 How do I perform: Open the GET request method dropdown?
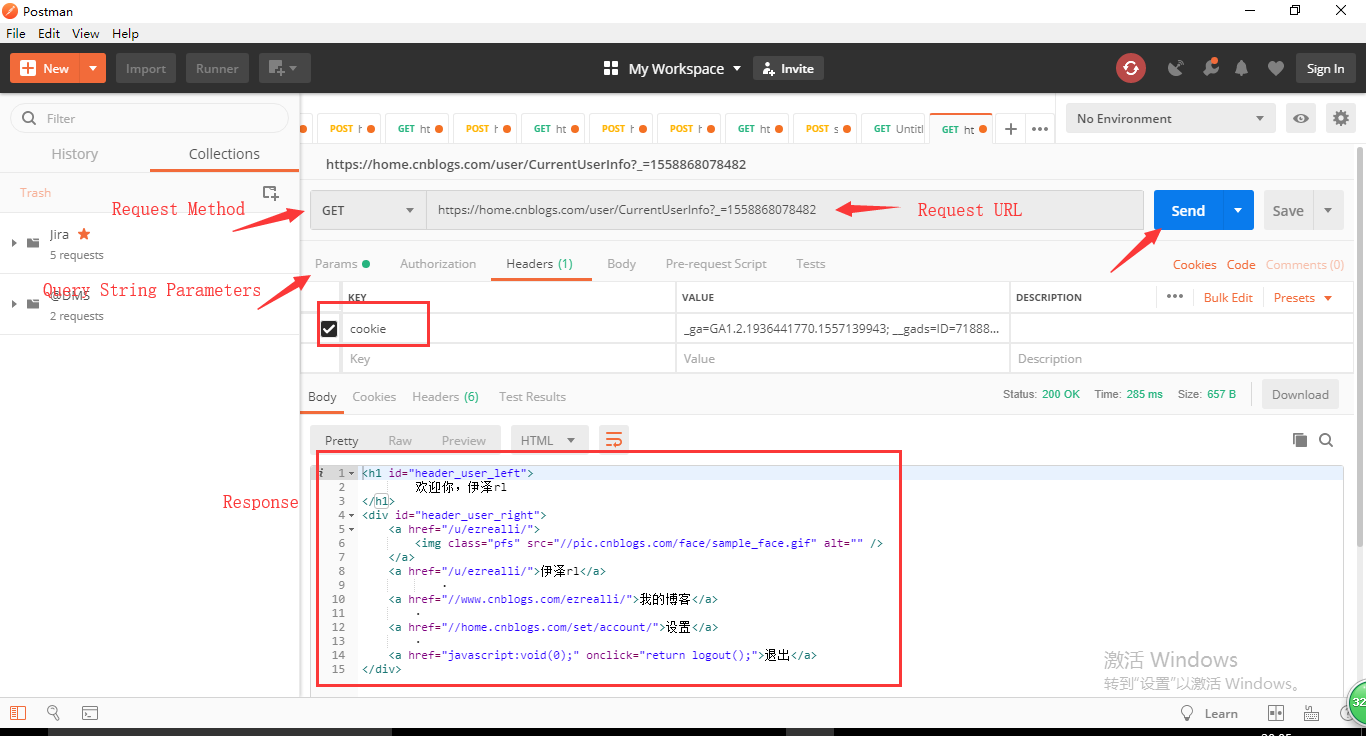click(368, 210)
